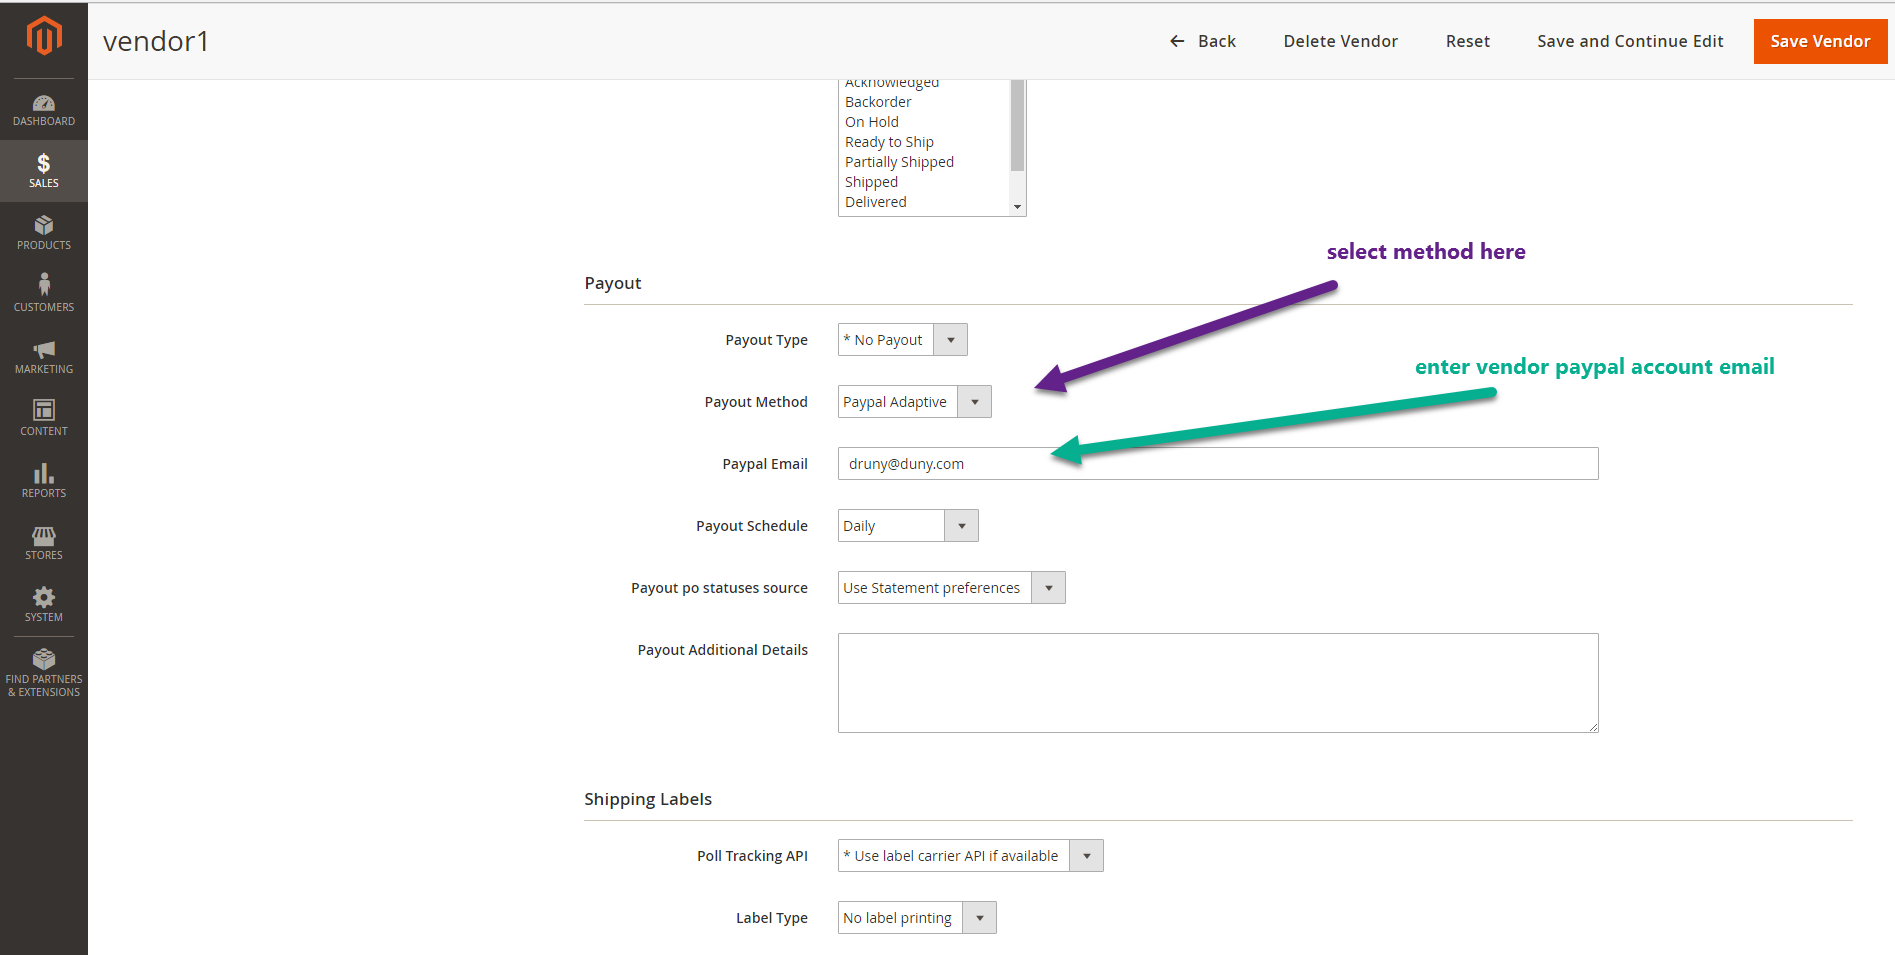Open the Reports bar-chart menu

point(44,481)
